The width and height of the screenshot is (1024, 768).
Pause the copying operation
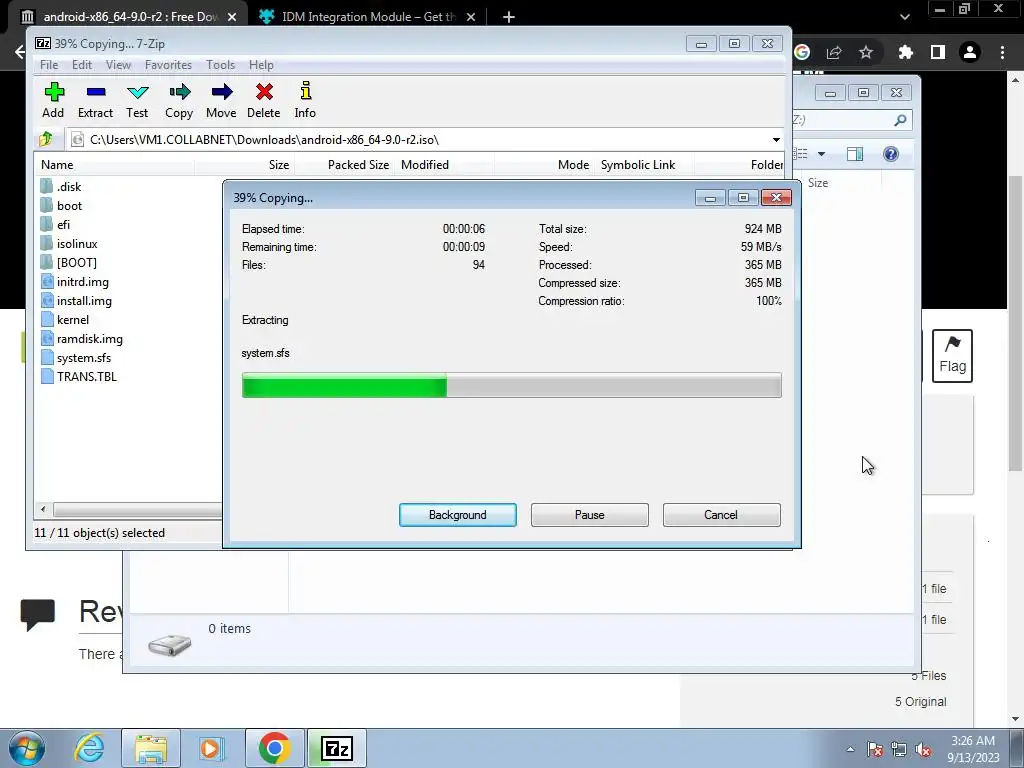pyautogui.click(x=590, y=515)
